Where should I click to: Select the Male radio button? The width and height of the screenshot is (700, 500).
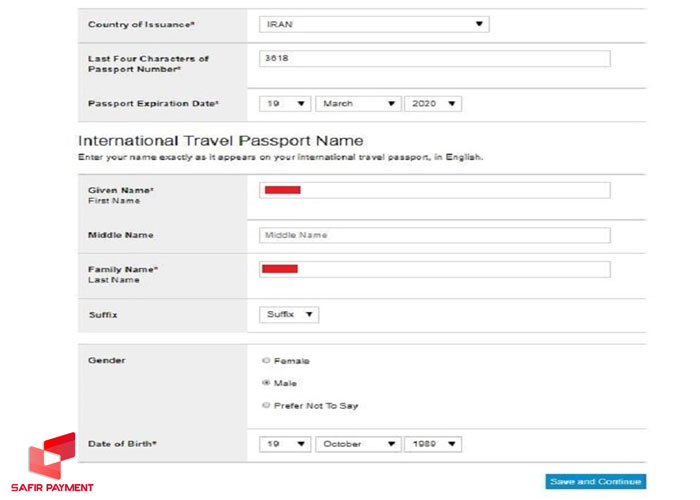click(265, 383)
